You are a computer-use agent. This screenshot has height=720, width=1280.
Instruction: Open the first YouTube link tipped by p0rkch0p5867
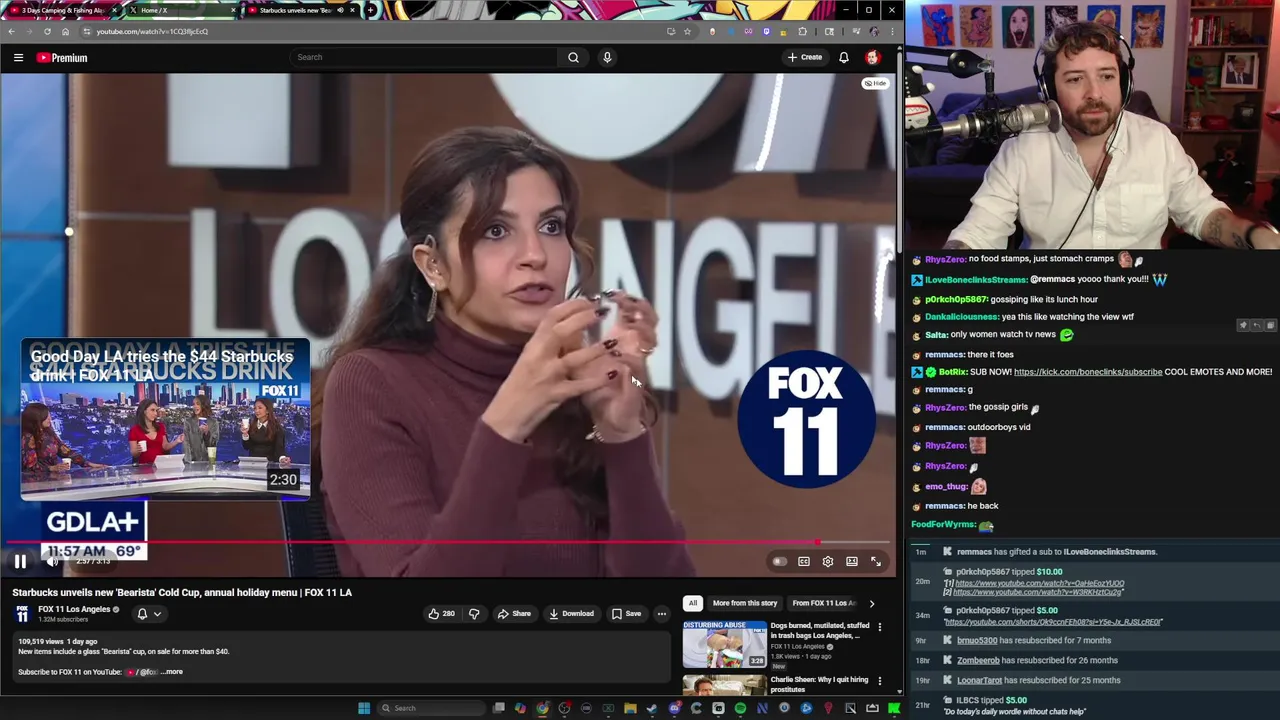tap(1039, 583)
